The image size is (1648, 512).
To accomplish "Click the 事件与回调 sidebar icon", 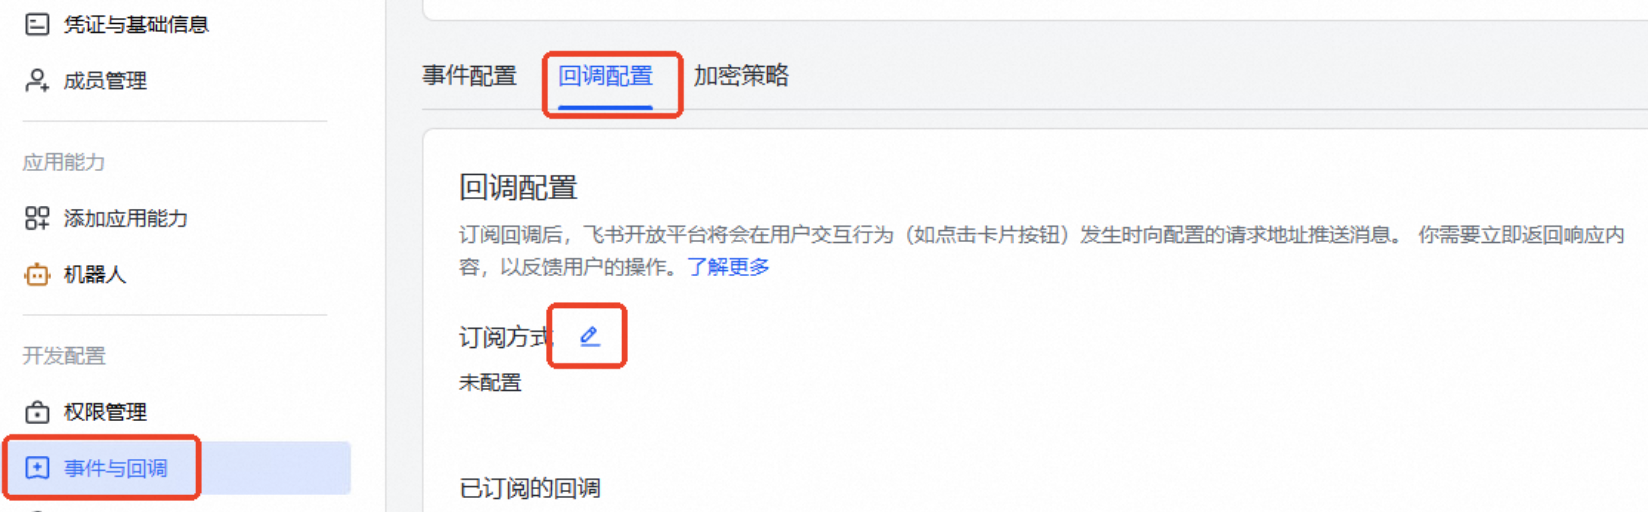I will click(37, 468).
